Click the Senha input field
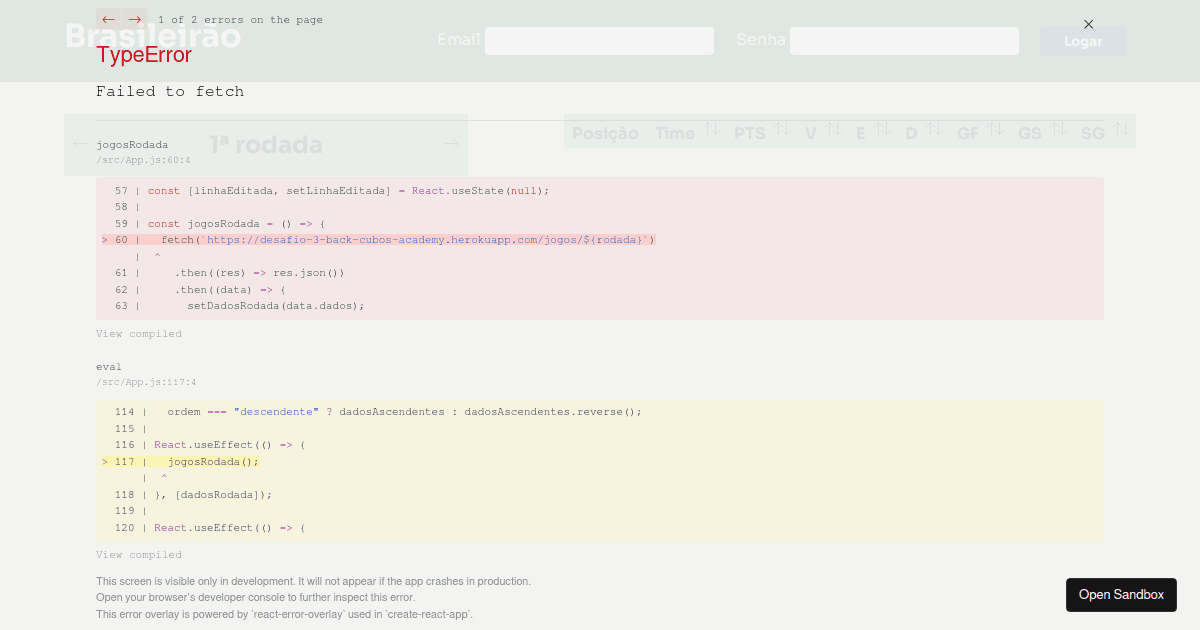Screen dimensions: 1200x630 (904, 41)
